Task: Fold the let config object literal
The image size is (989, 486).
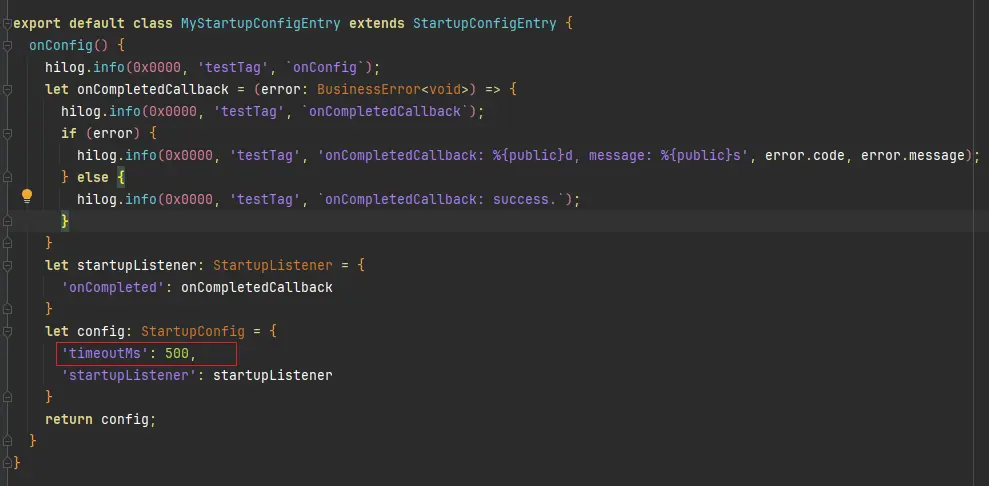Action: [x=6, y=331]
